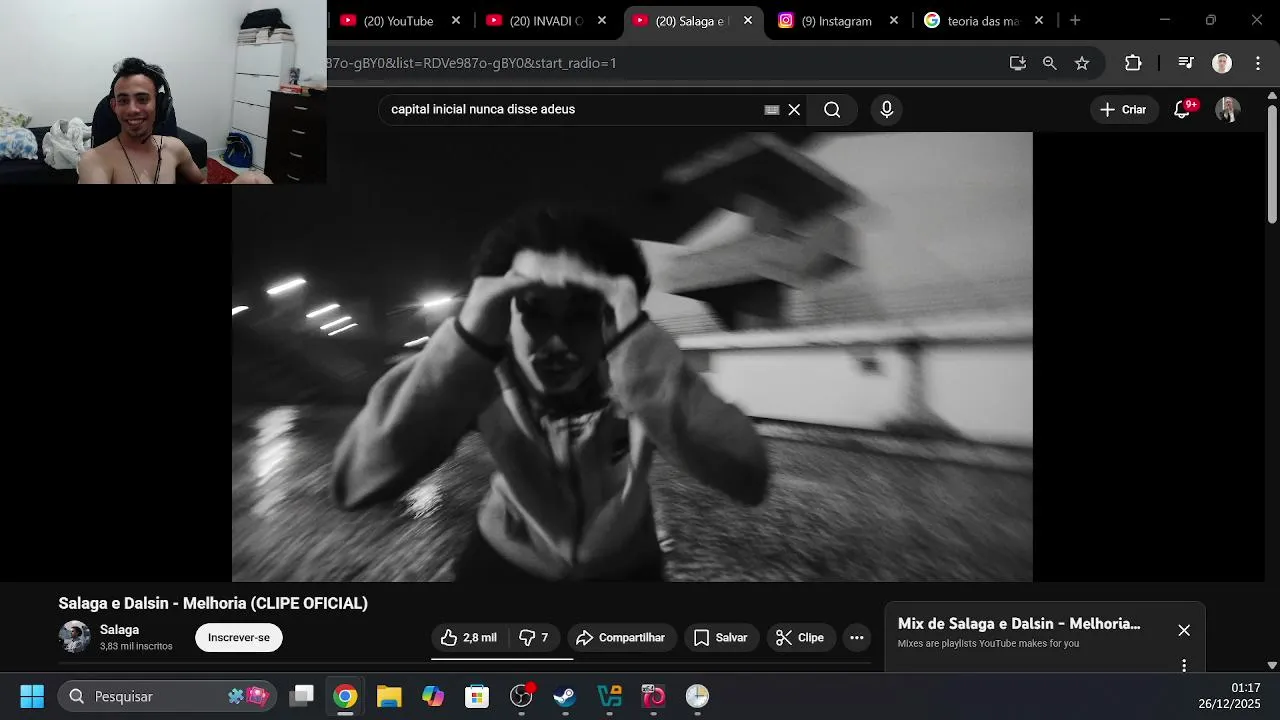Click the 'Criar' create button

[x=1124, y=110]
